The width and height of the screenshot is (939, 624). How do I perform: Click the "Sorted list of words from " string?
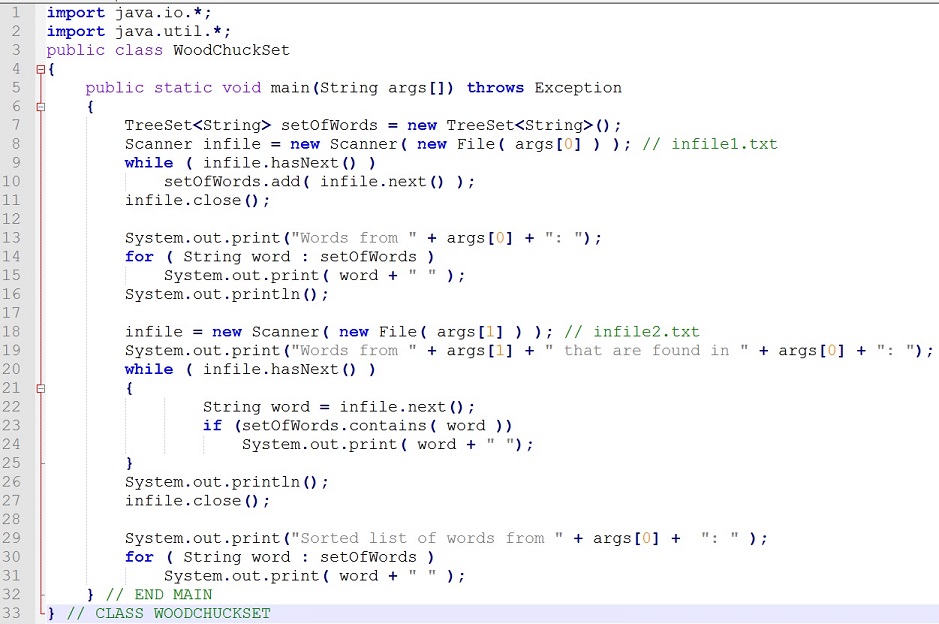426,538
